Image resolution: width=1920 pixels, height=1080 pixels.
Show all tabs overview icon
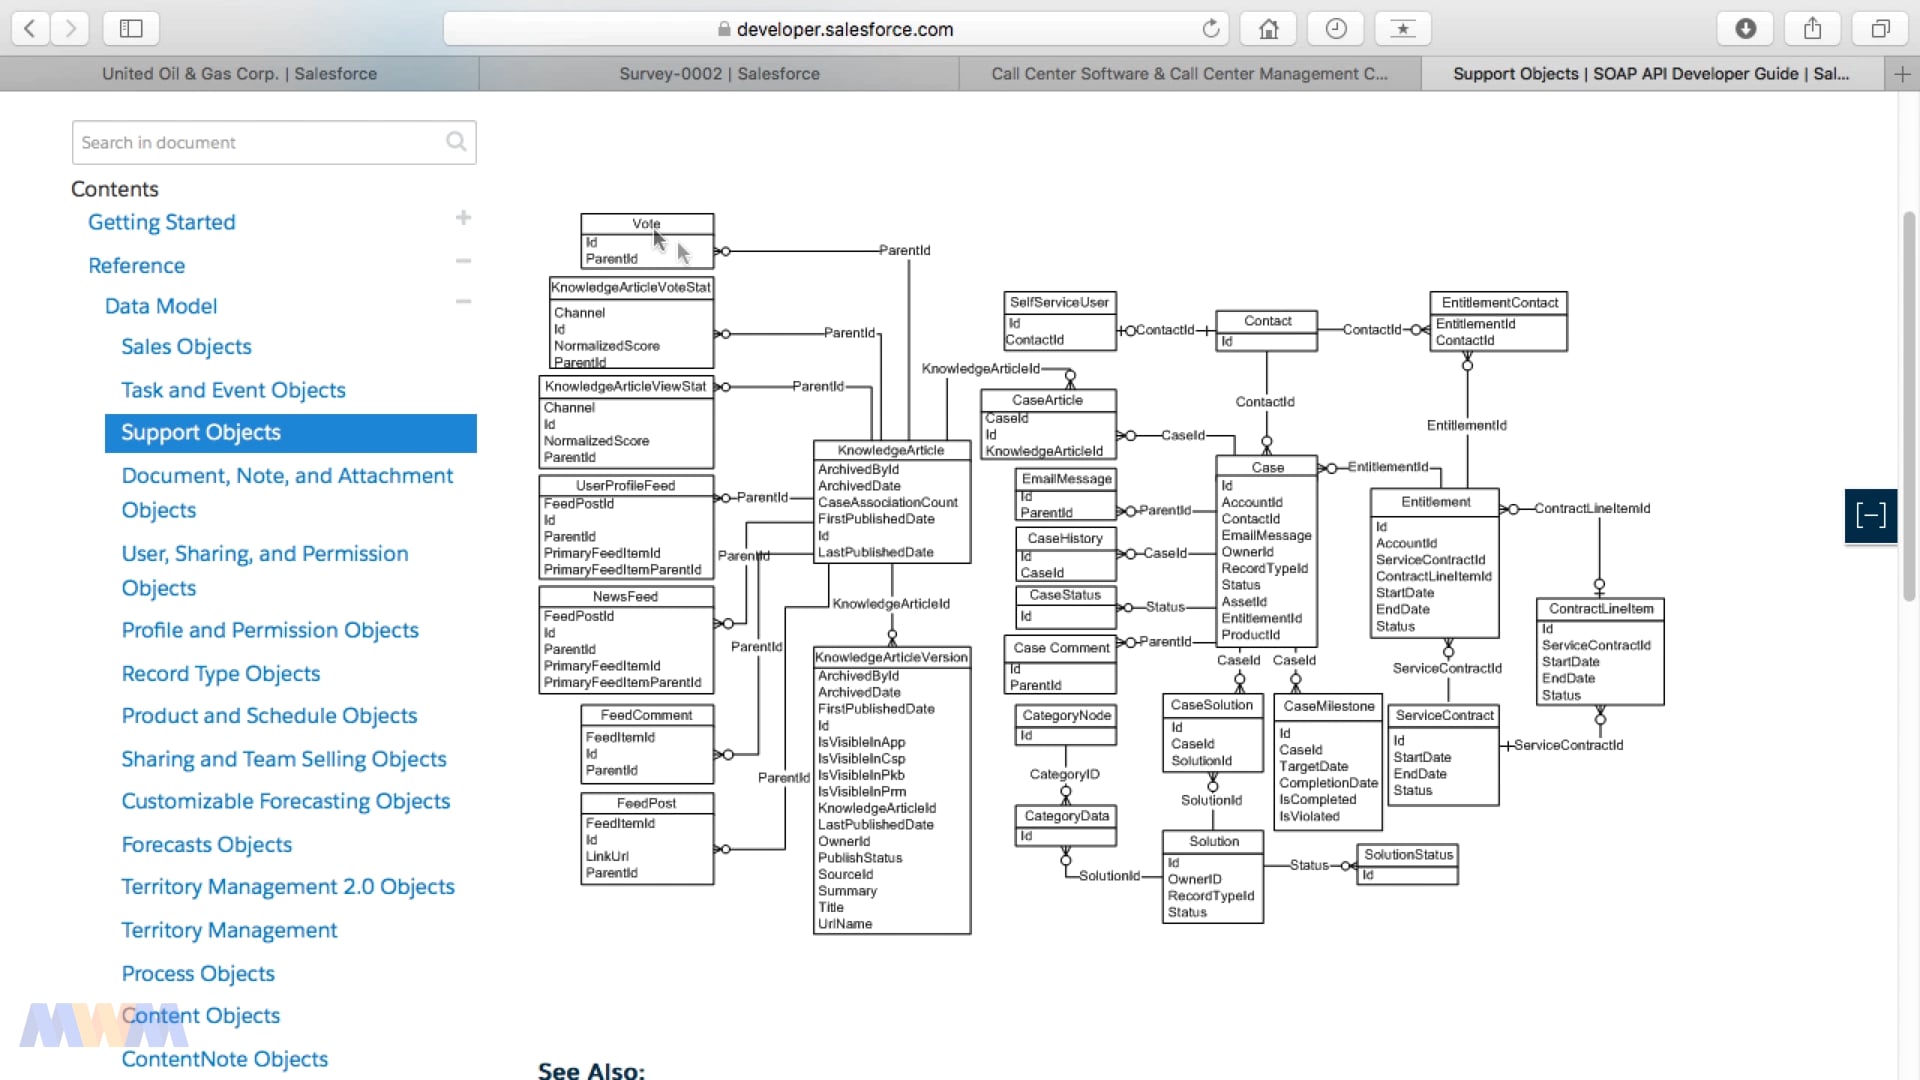coord(1880,29)
